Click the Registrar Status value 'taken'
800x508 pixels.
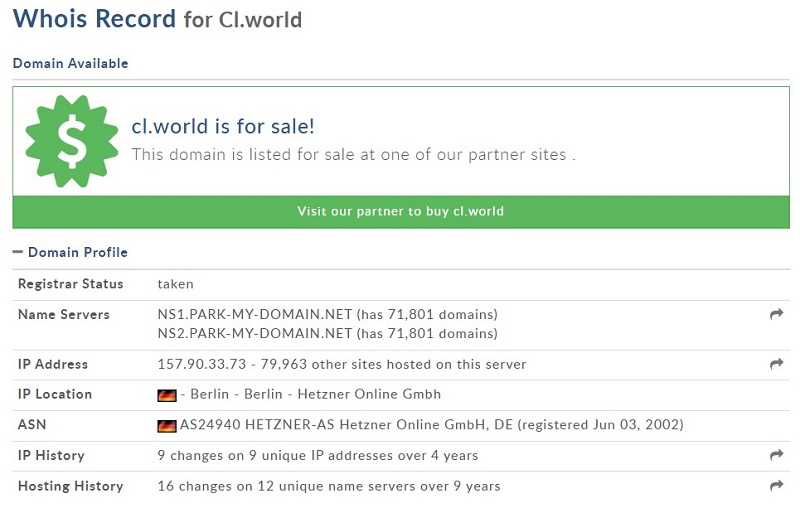click(x=176, y=284)
